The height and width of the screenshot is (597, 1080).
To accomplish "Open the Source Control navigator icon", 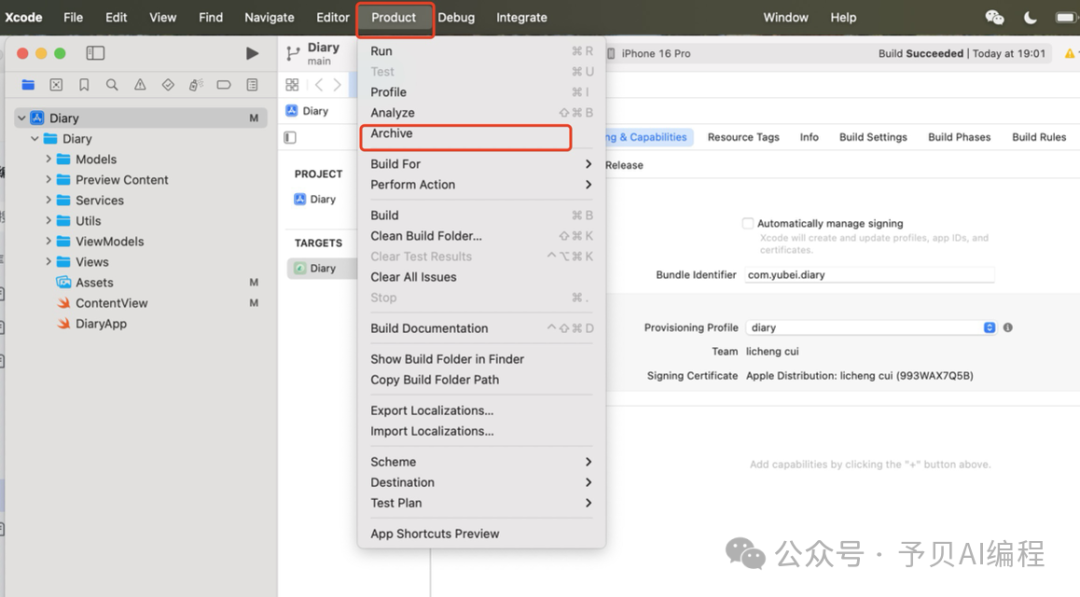I will pyautogui.click(x=56, y=85).
